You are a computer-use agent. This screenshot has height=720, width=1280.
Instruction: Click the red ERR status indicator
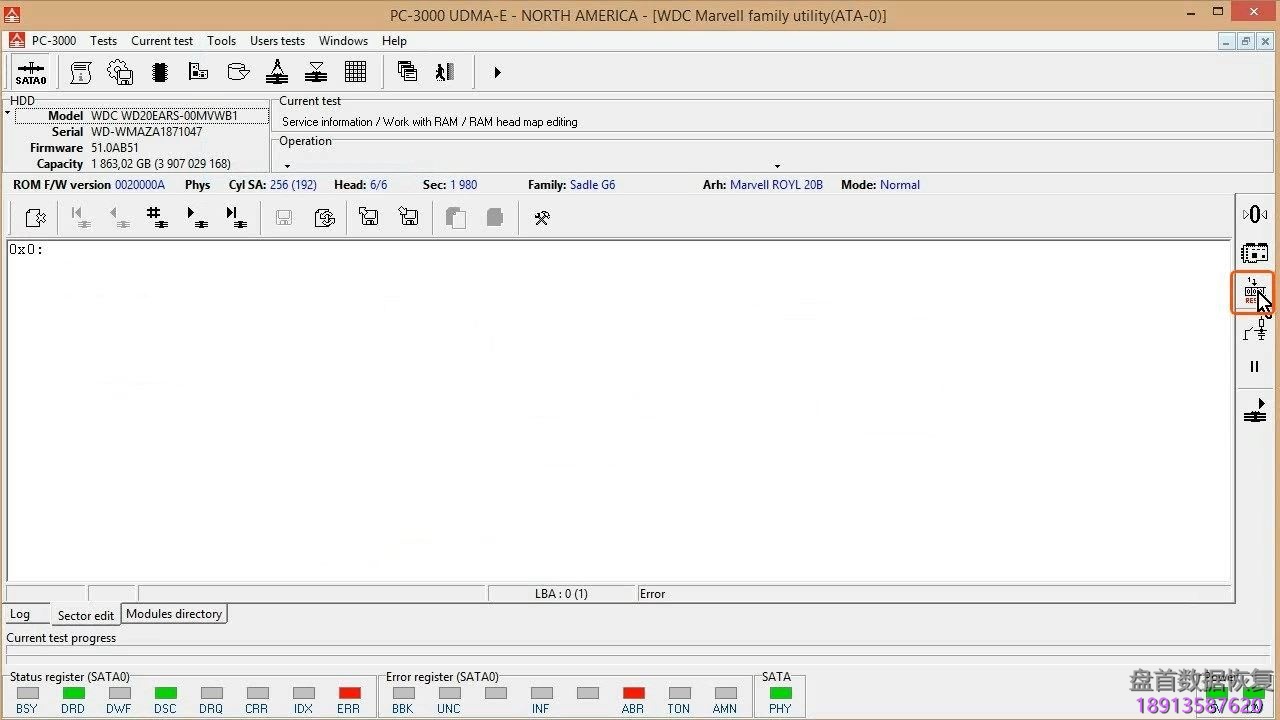coord(349,693)
